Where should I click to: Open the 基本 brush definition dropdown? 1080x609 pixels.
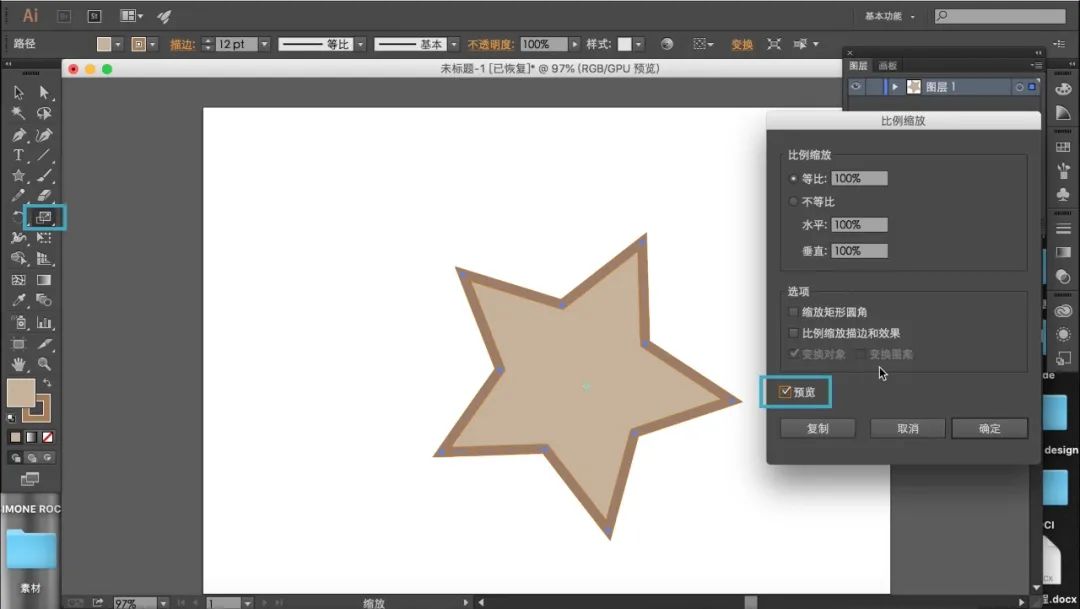(453, 44)
